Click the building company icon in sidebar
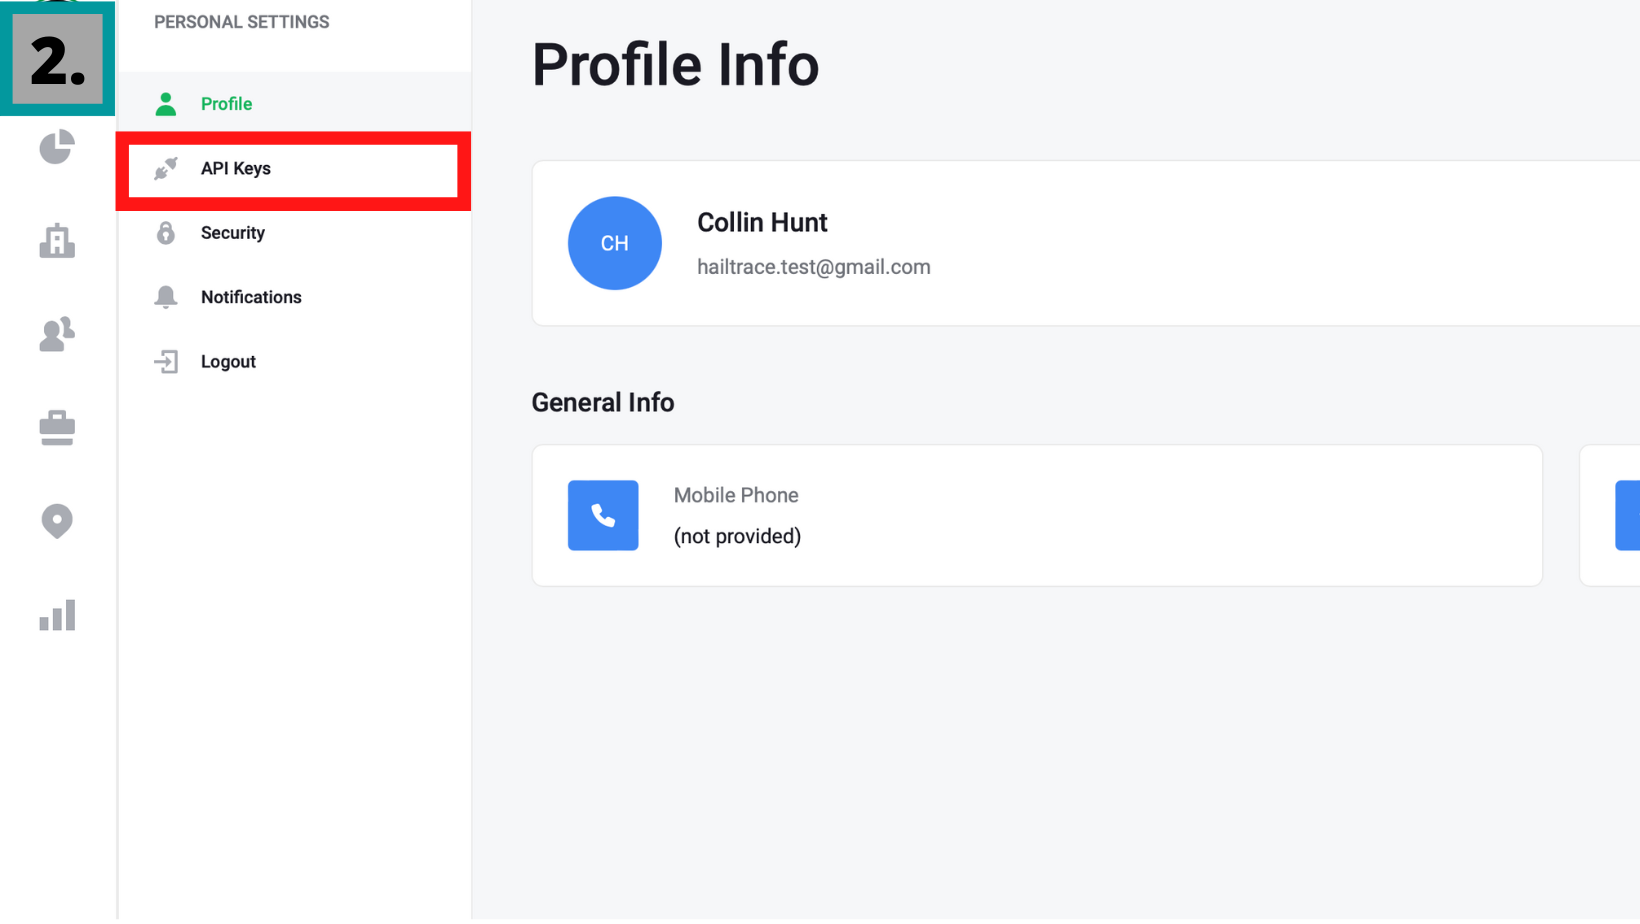Viewport: 1640px width, 924px height. click(57, 241)
